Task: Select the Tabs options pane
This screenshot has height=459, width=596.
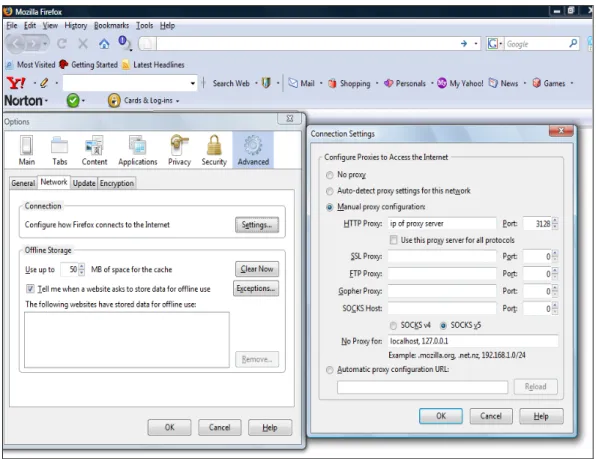Action: (x=60, y=150)
